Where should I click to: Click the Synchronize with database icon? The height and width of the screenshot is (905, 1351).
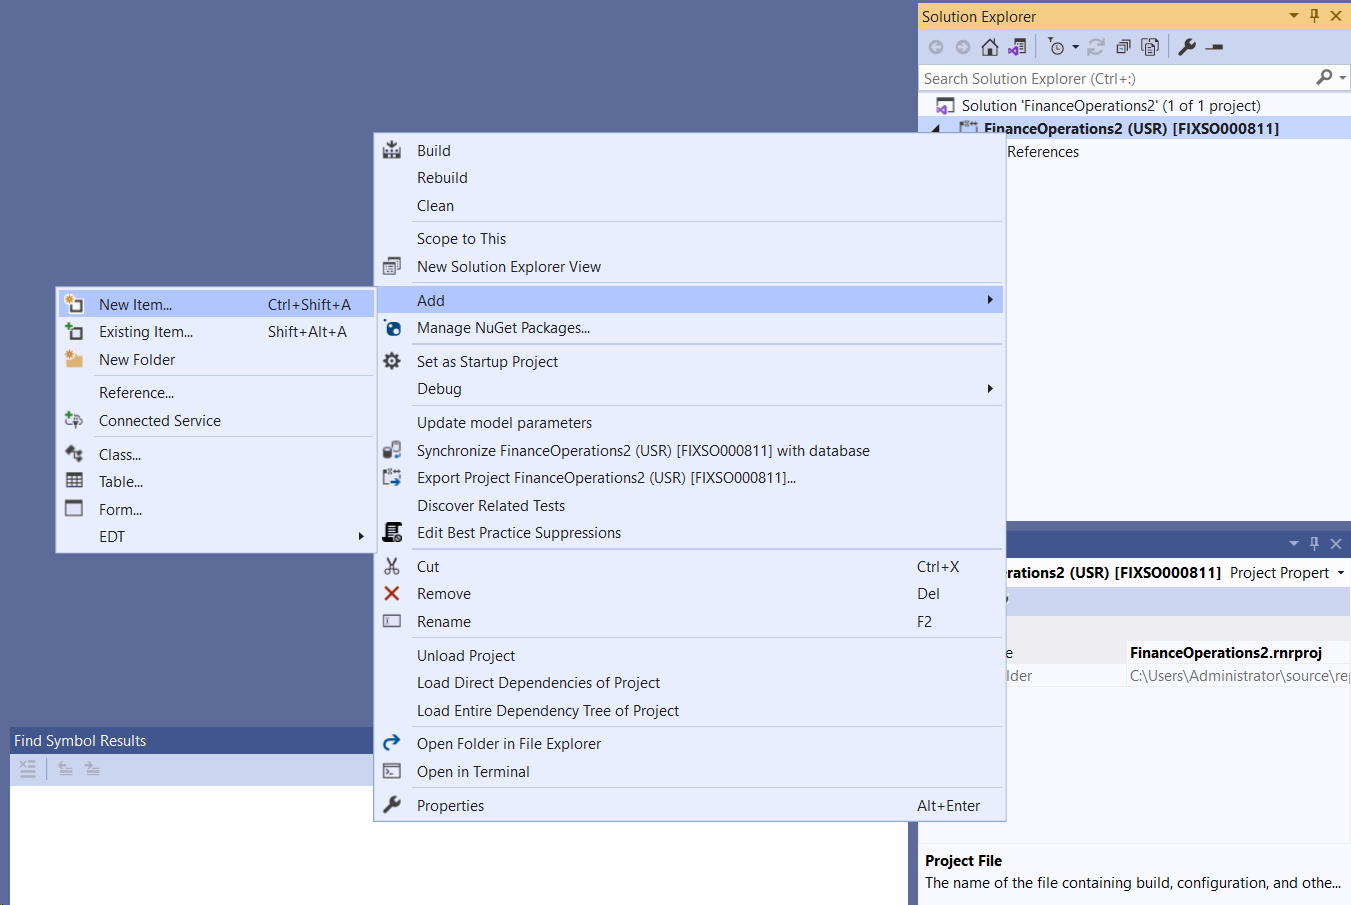[x=392, y=450]
